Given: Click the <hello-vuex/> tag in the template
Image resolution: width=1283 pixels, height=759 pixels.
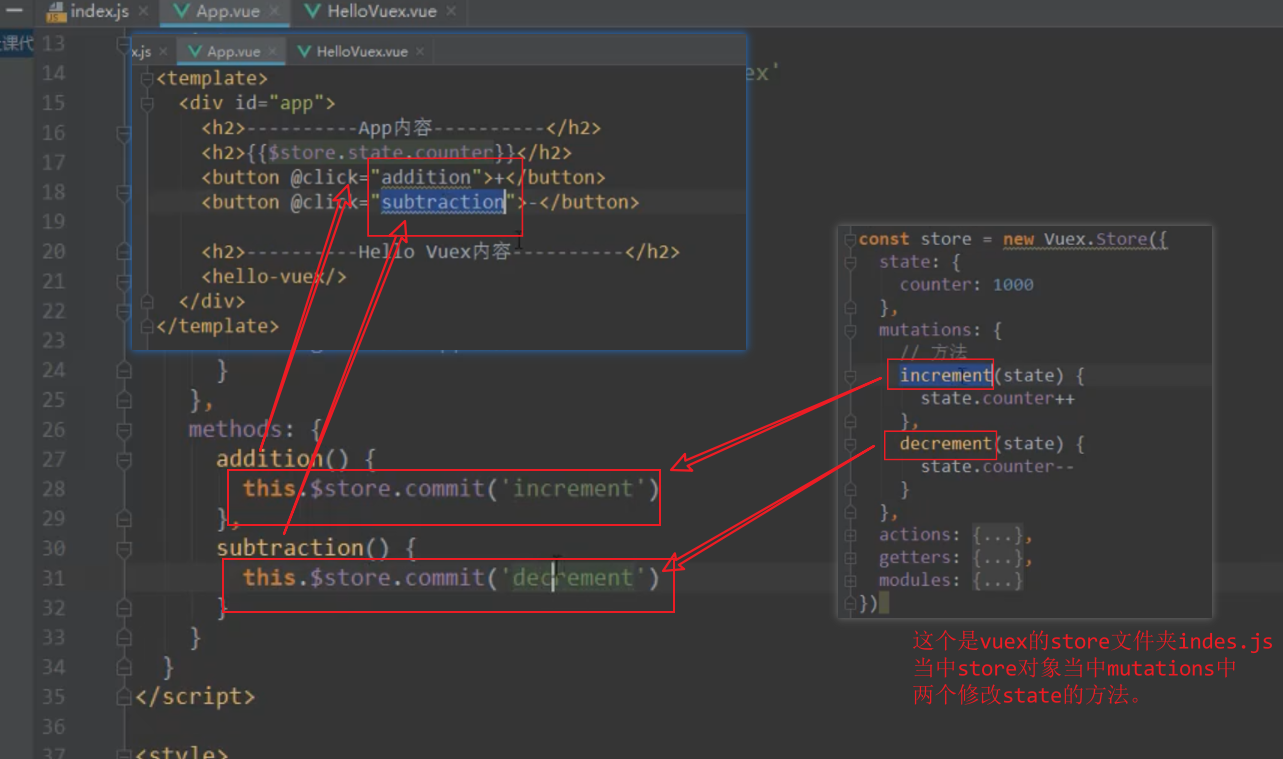Looking at the screenshot, I should pyautogui.click(x=274, y=276).
